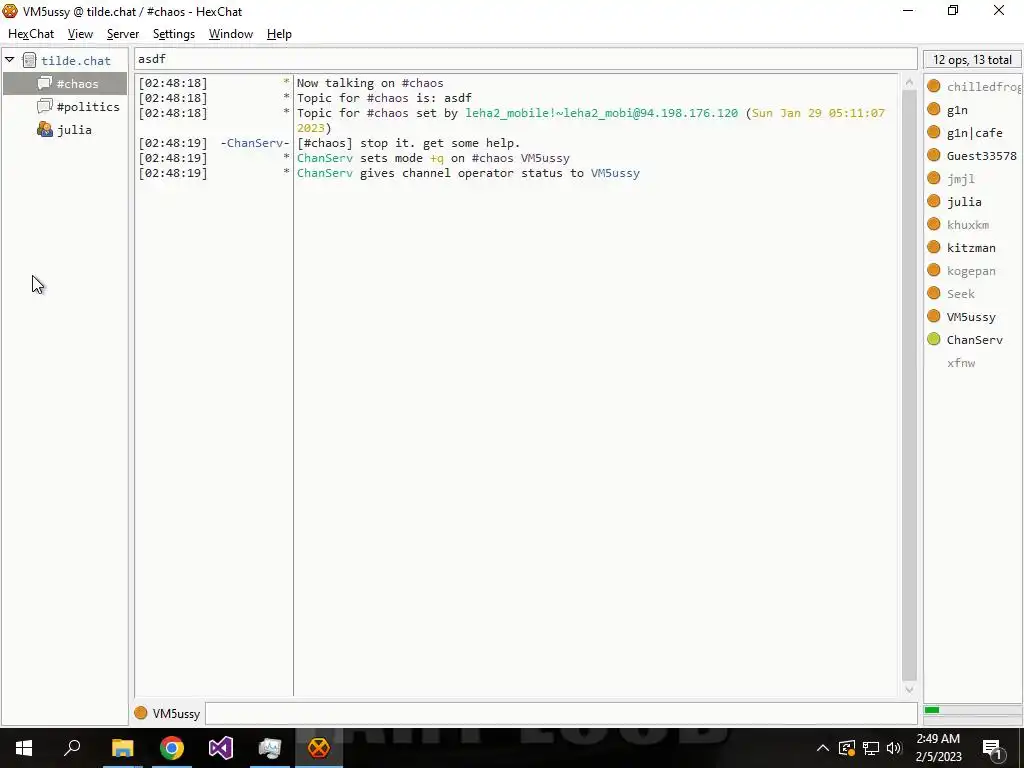Launch Google Chrome from the taskbar
Viewport: 1024px width, 768px height.
[x=172, y=748]
